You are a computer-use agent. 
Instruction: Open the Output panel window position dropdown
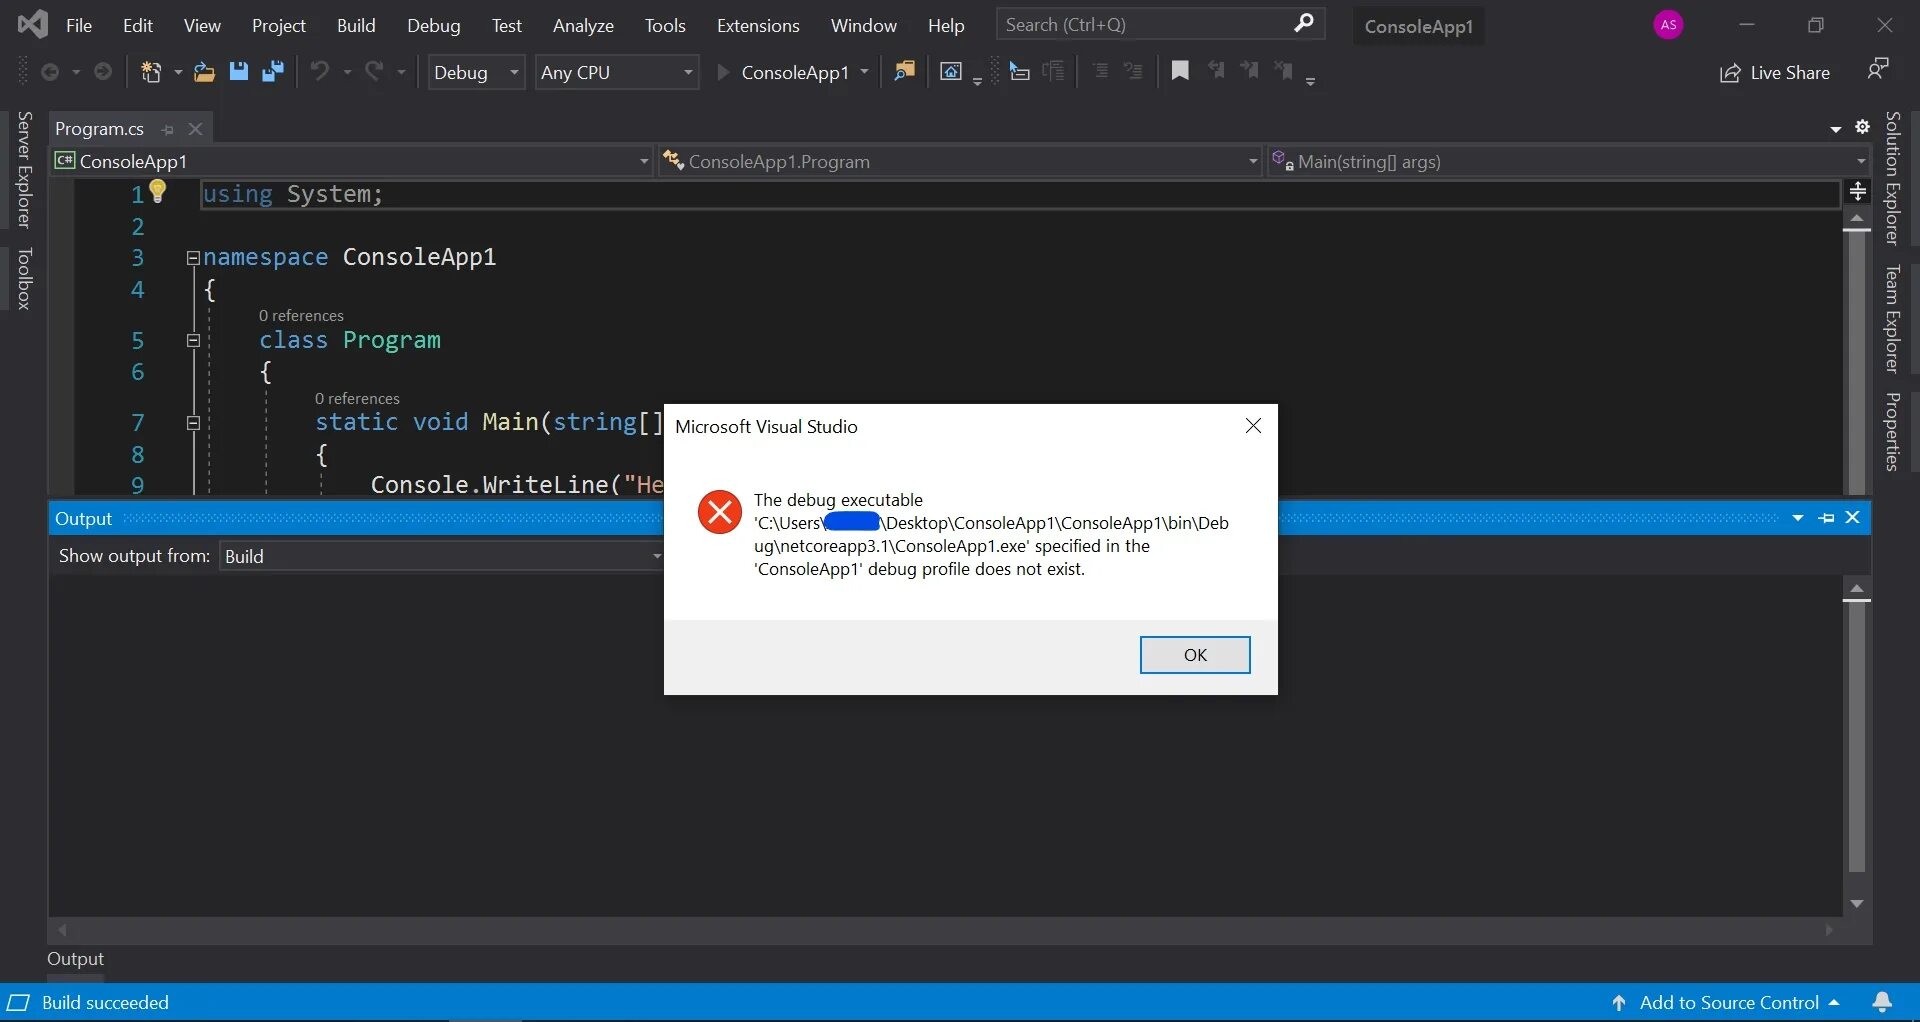1798,518
